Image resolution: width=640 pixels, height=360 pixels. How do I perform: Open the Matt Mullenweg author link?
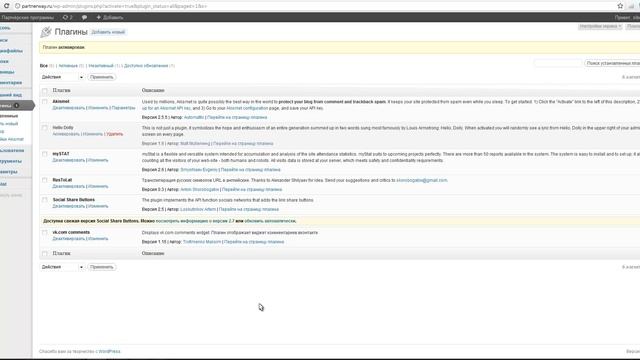(195, 144)
